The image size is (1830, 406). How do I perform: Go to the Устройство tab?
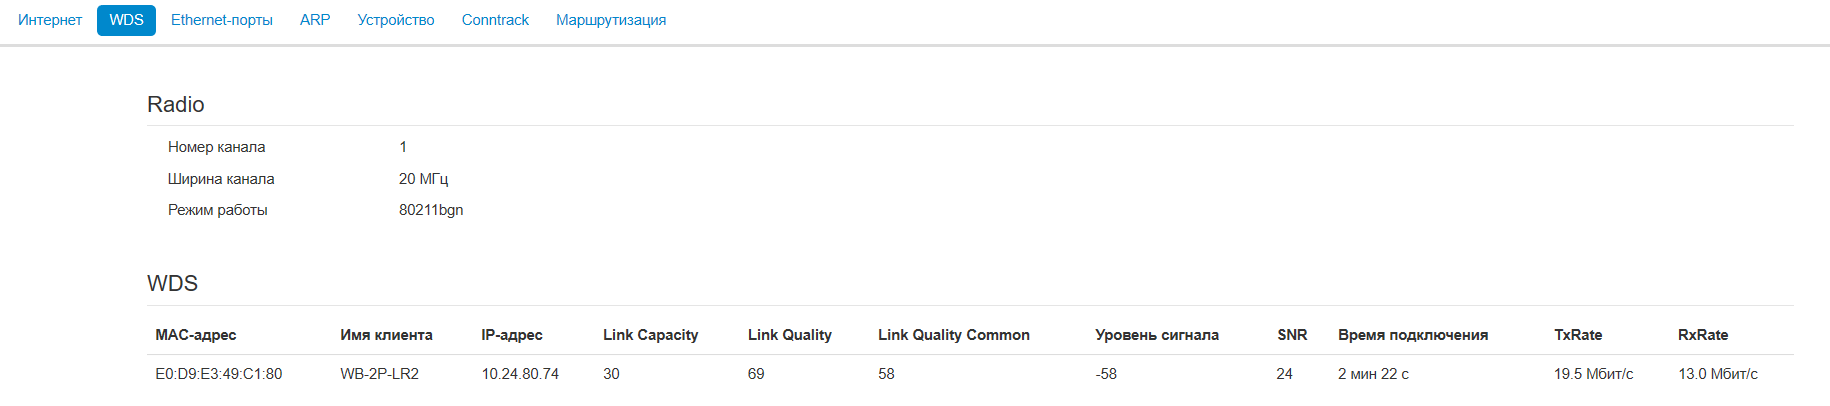click(396, 20)
